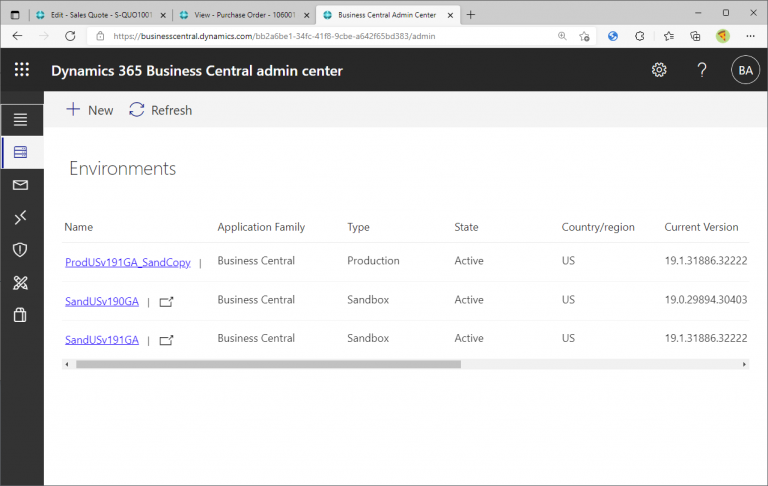
Task: Open the security shield sidebar icon
Action: [x=21, y=250]
